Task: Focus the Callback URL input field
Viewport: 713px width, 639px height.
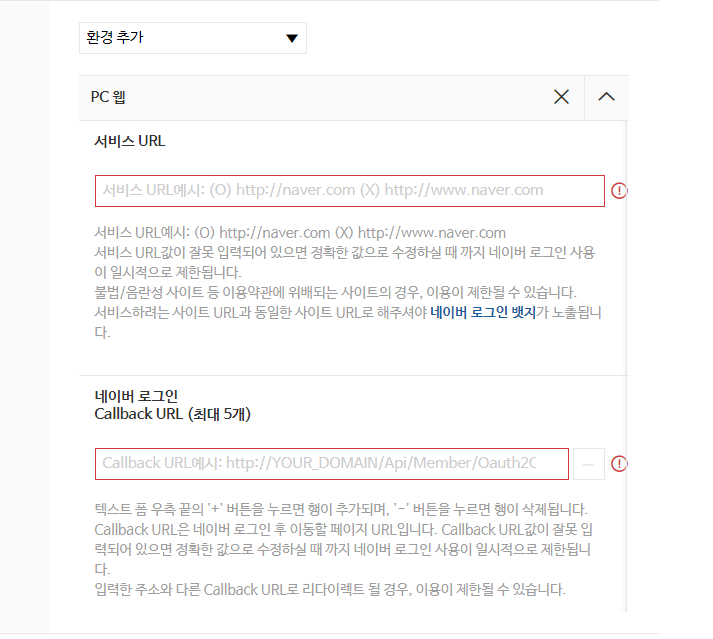Action: (x=331, y=463)
